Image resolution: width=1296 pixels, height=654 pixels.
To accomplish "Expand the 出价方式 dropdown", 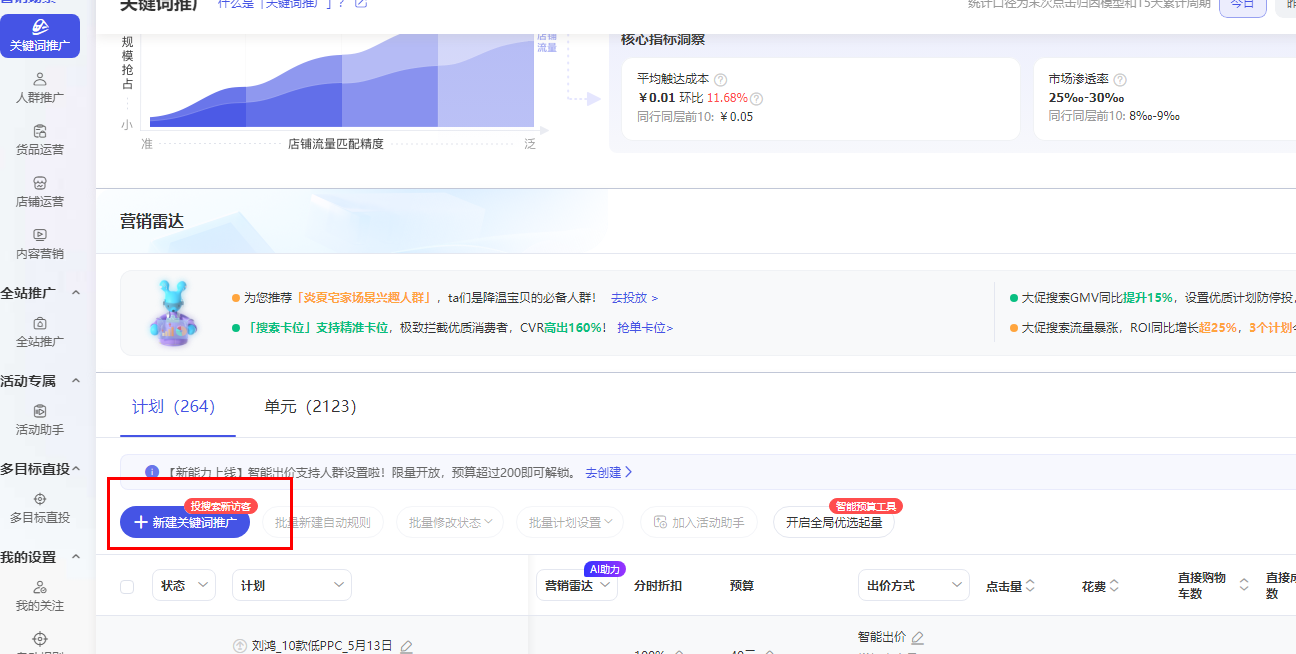I will click(913, 586).
